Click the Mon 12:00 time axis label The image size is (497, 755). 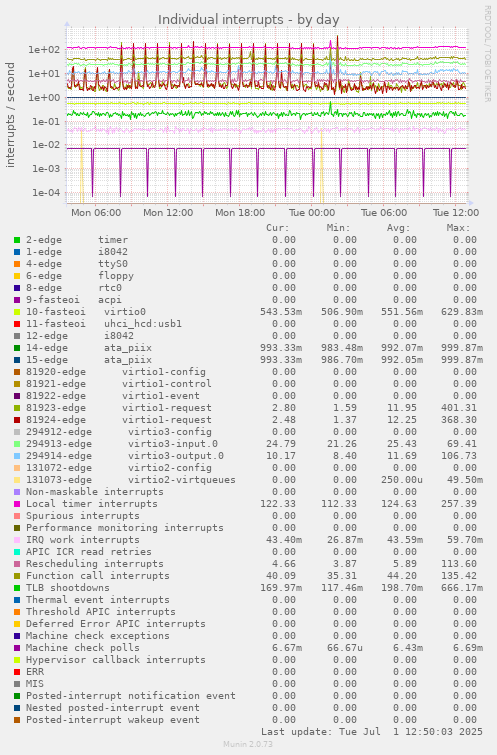coord(168,213)
